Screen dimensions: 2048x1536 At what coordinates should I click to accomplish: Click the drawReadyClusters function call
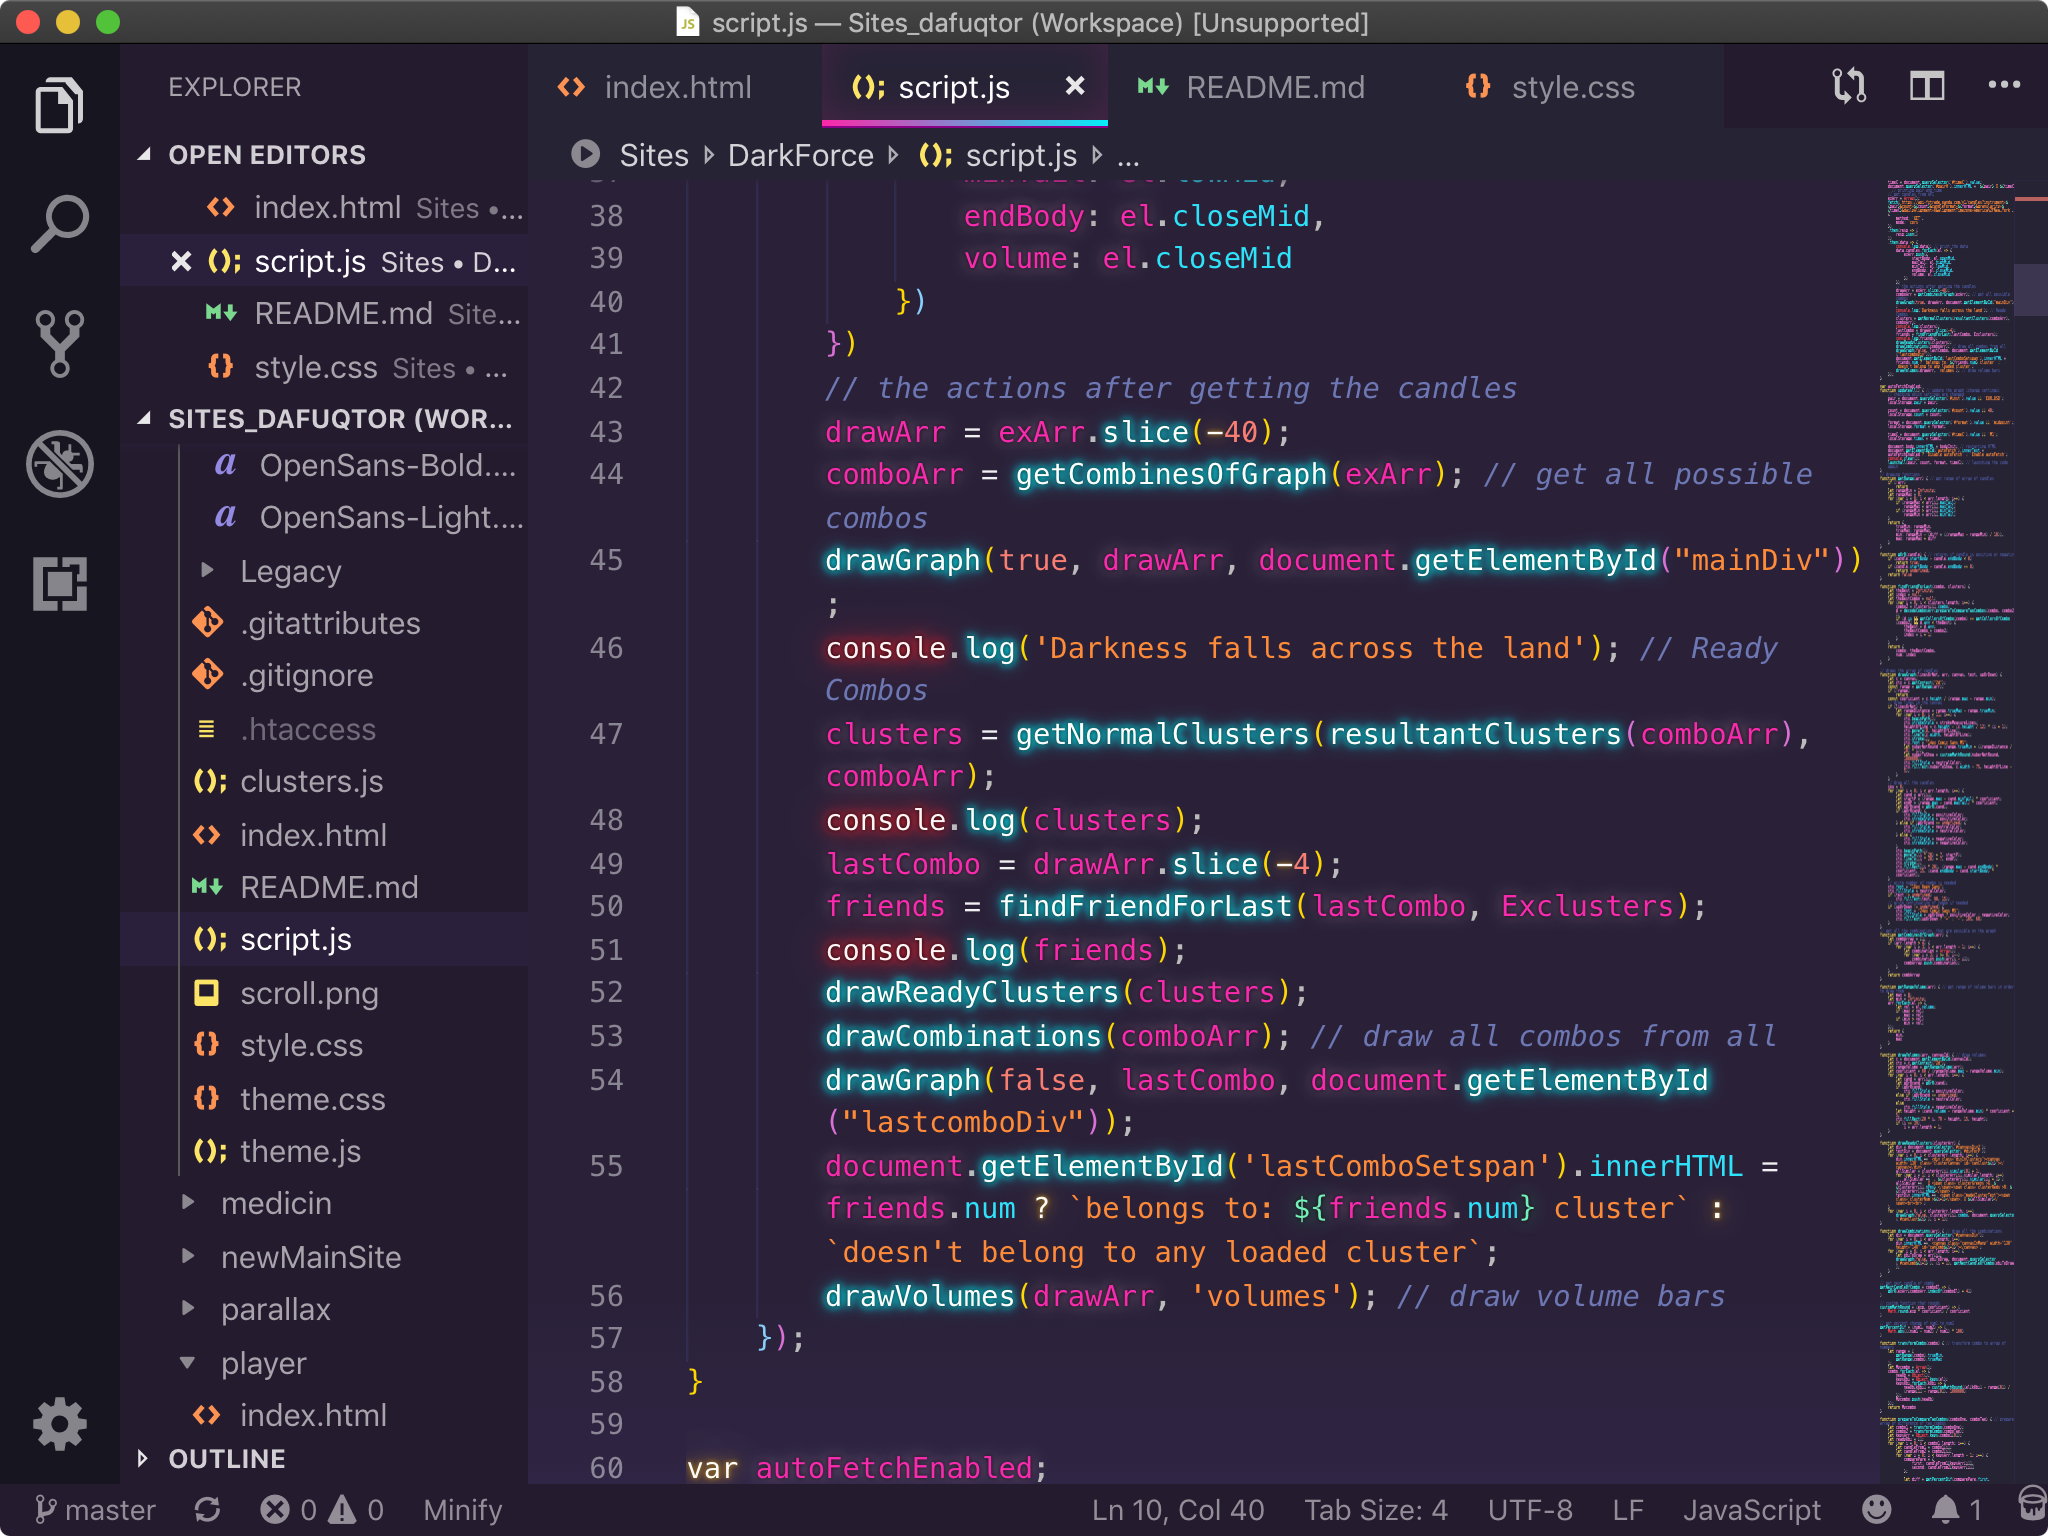coord(971,992)
